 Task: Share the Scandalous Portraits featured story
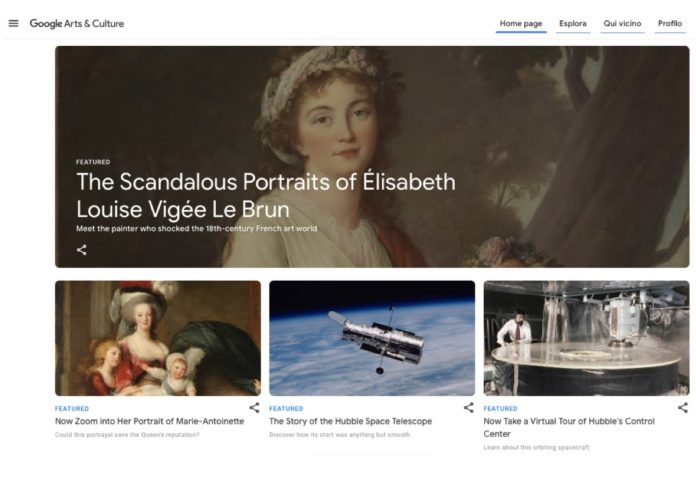(x=82, y=250)
